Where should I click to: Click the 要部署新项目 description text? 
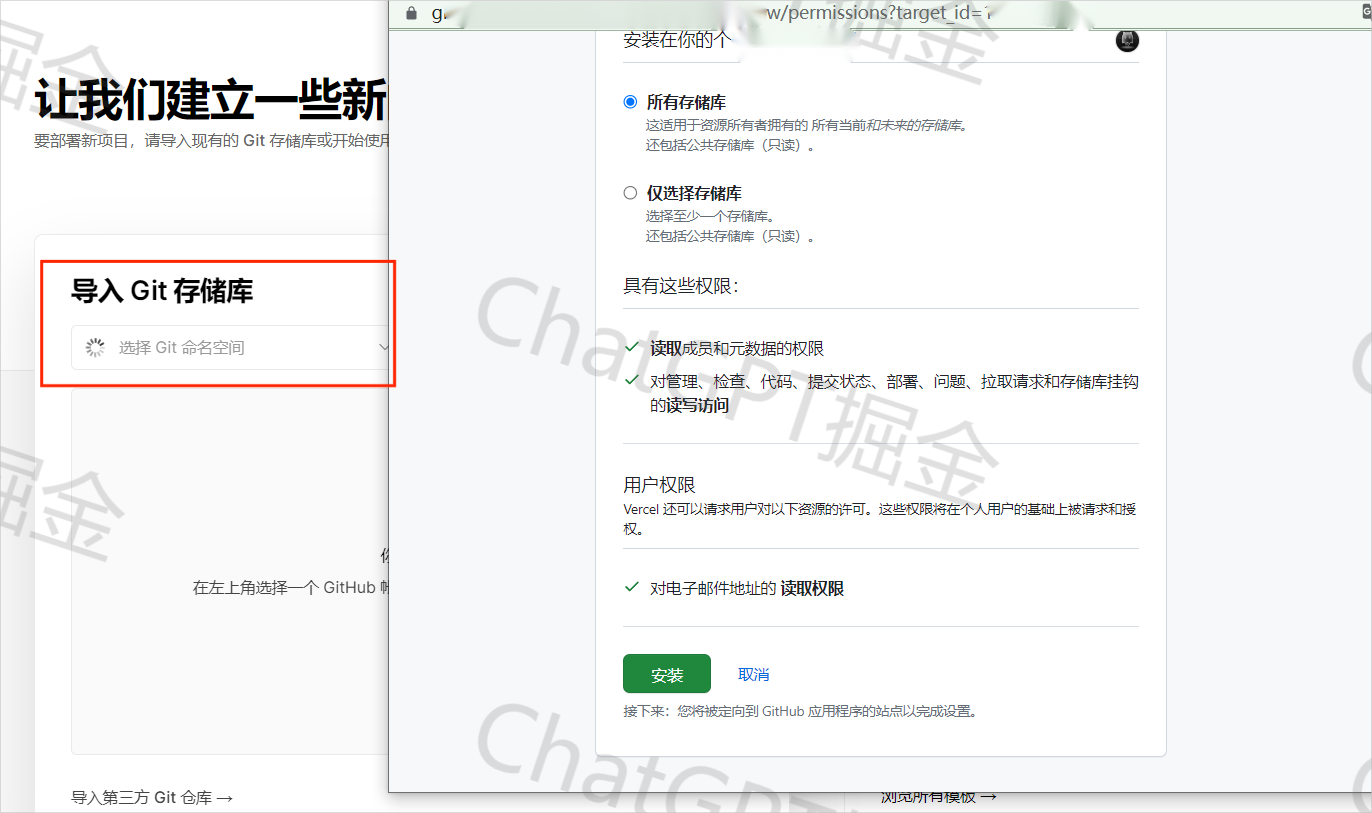(x=211, y=141)
